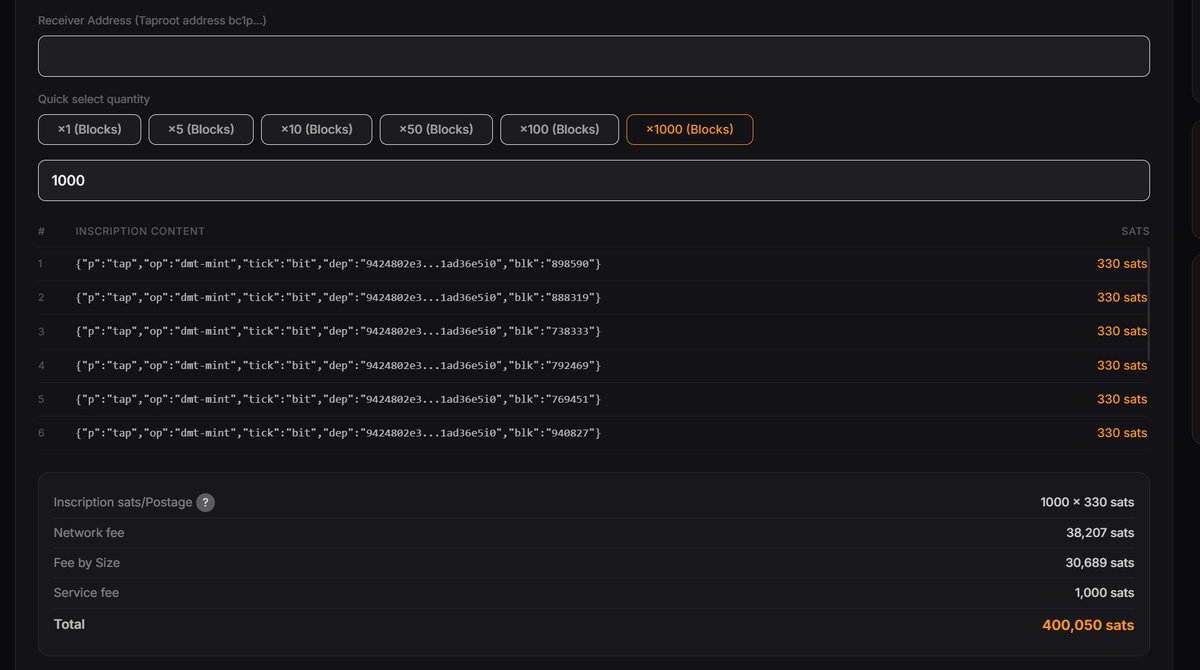Click the 1000 × 330 sats postage value
Image resolution: width=1200 pixels, height=670 pixels.
tap(1087, 502)
